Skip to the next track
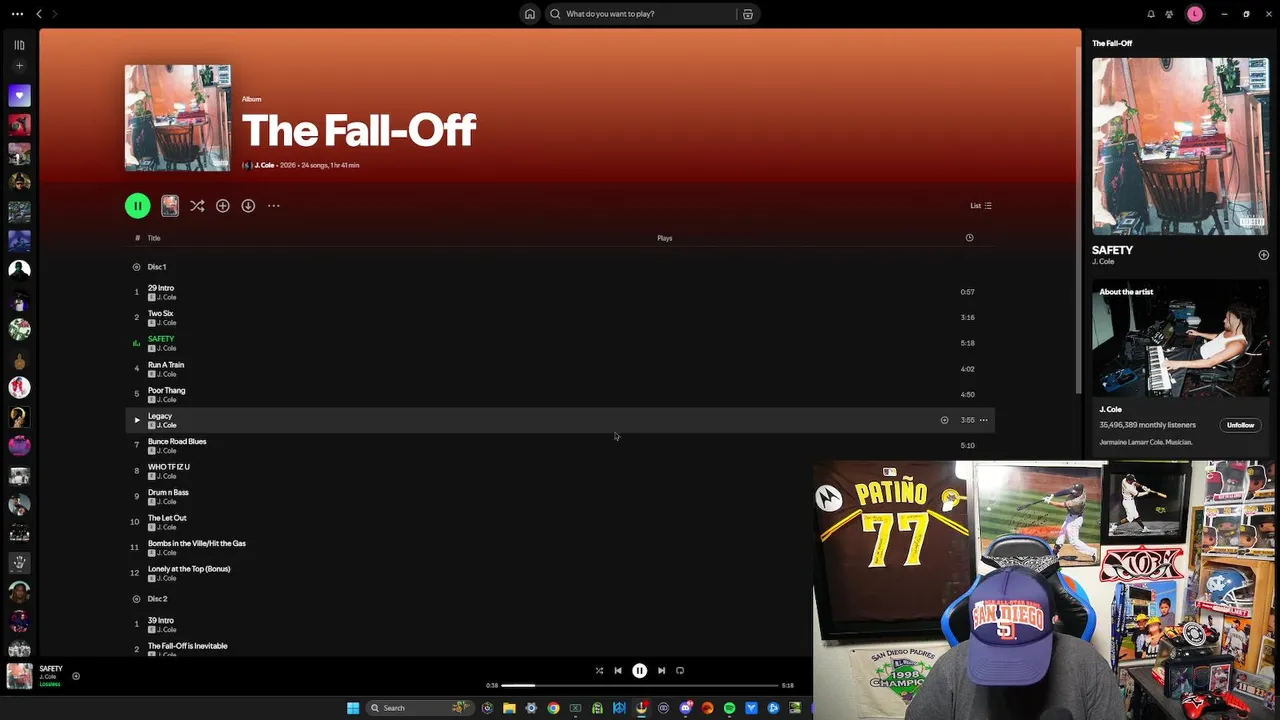1280x720 pixels. 661,671
